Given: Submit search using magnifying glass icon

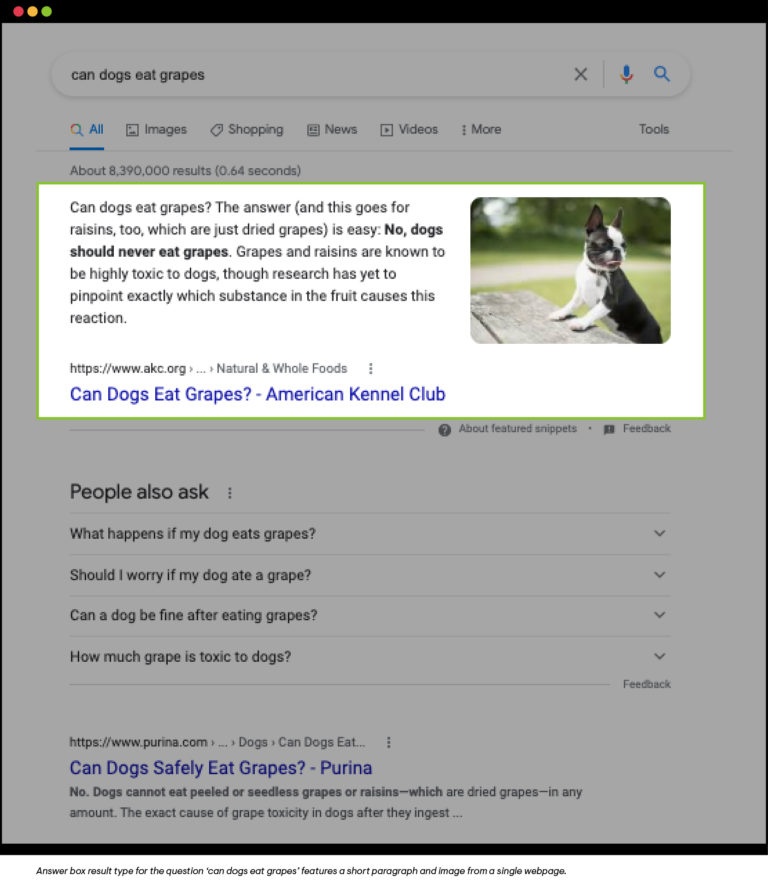Looking at the screenshot, I should click(x=661, y=74).
